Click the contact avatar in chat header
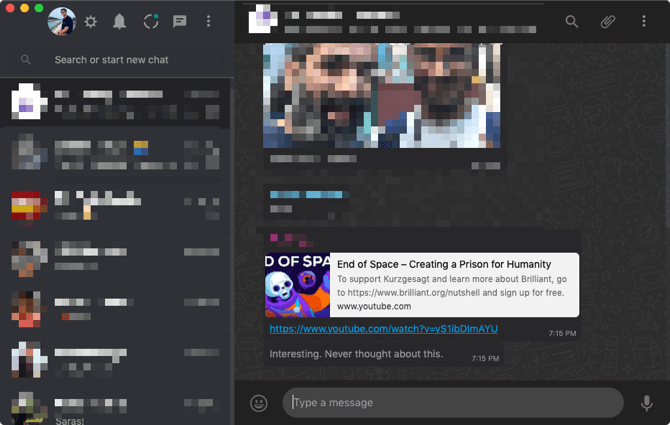Viewport: 670px width, 425px height. pyautogui.click(x=261, y=21)
